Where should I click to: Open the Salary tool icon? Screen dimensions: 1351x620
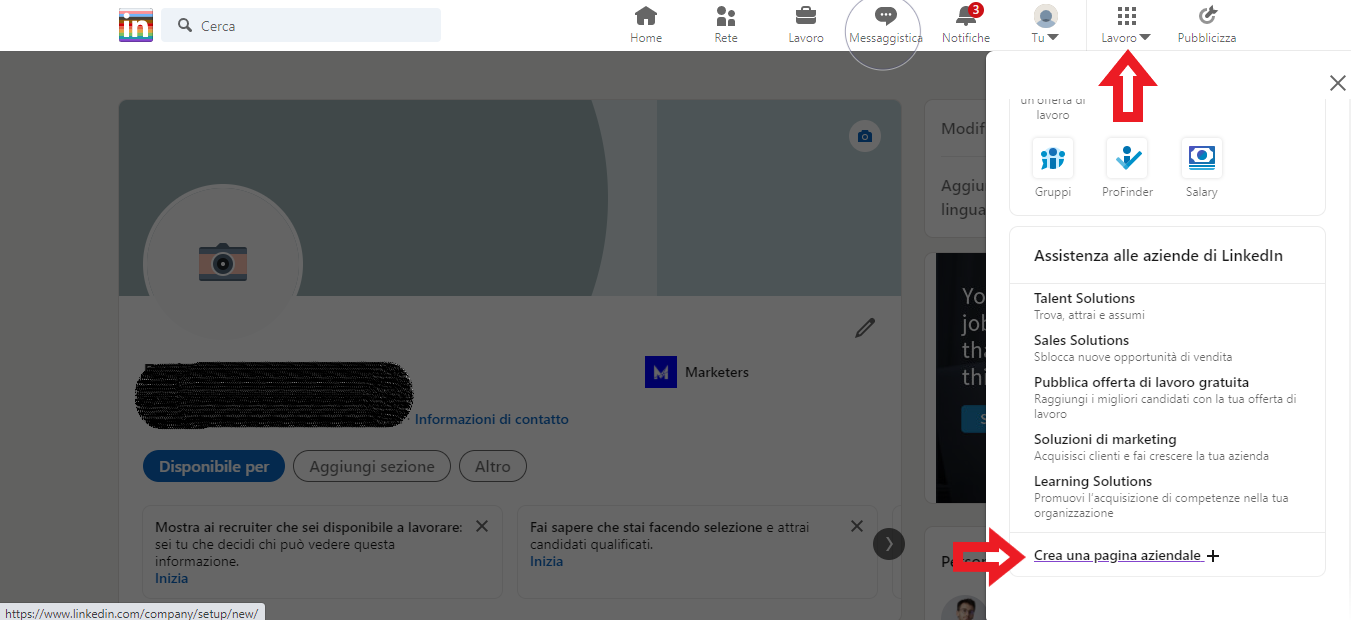click(1200, 158)
